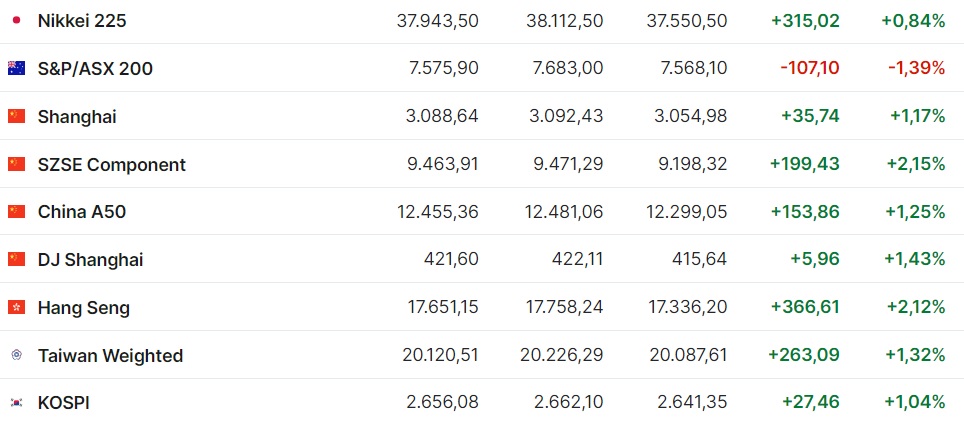The image size is (964, 422).
Task: Open the SZSE Component link
Action: [112, 164]
